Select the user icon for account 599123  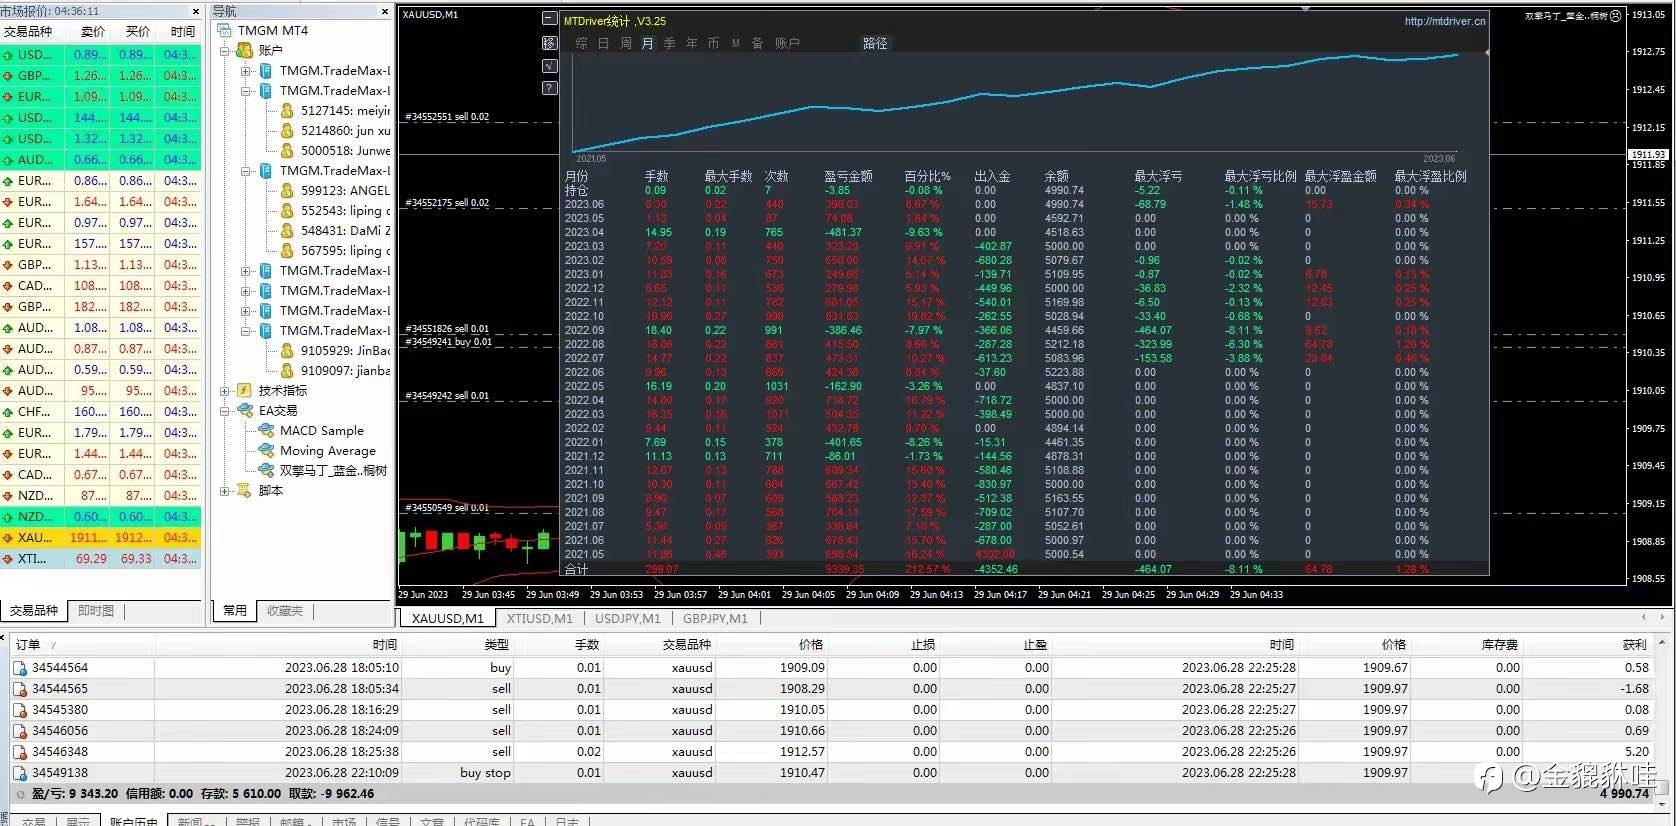point(287,190)
